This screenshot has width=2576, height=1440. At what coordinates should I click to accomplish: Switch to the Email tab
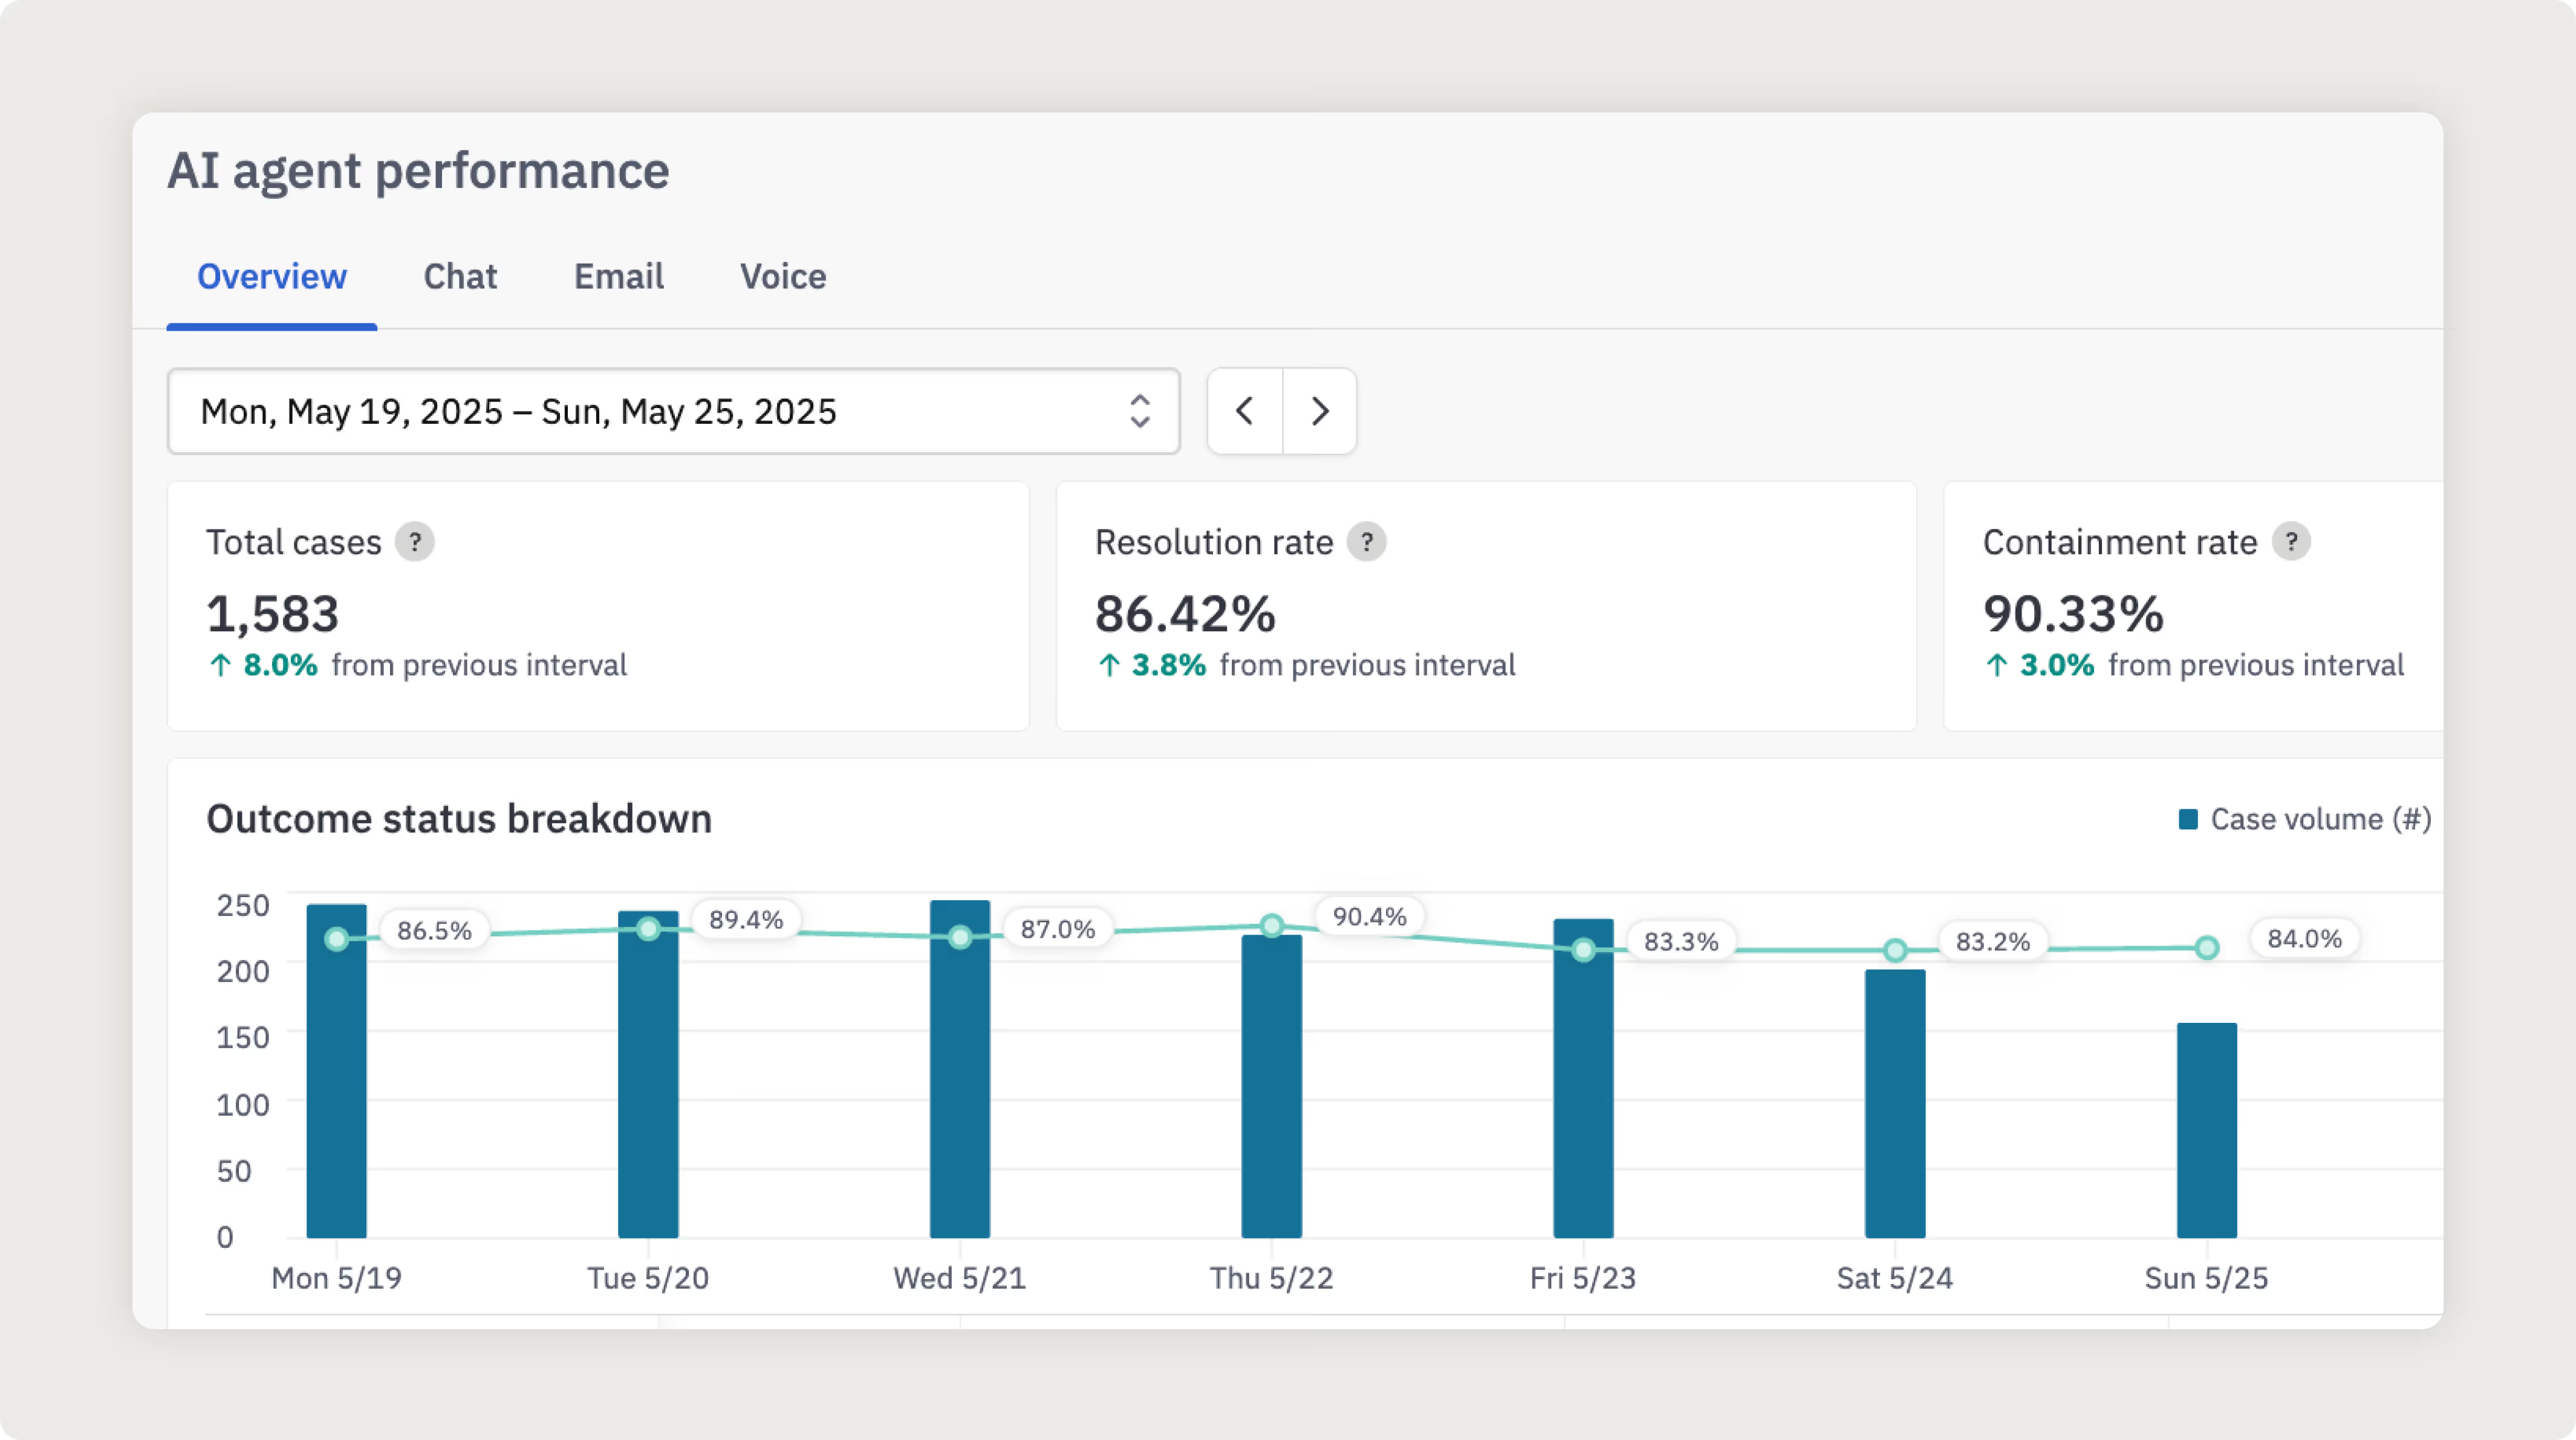click(618, 277)
